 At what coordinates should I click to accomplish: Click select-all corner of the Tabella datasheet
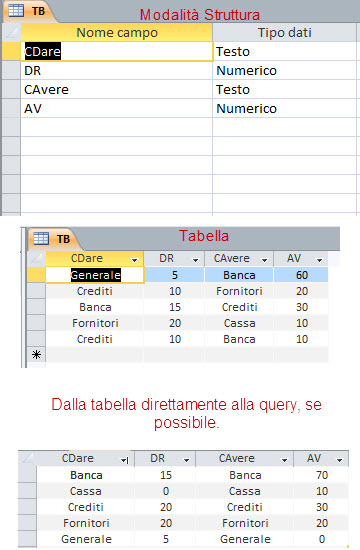36,259
